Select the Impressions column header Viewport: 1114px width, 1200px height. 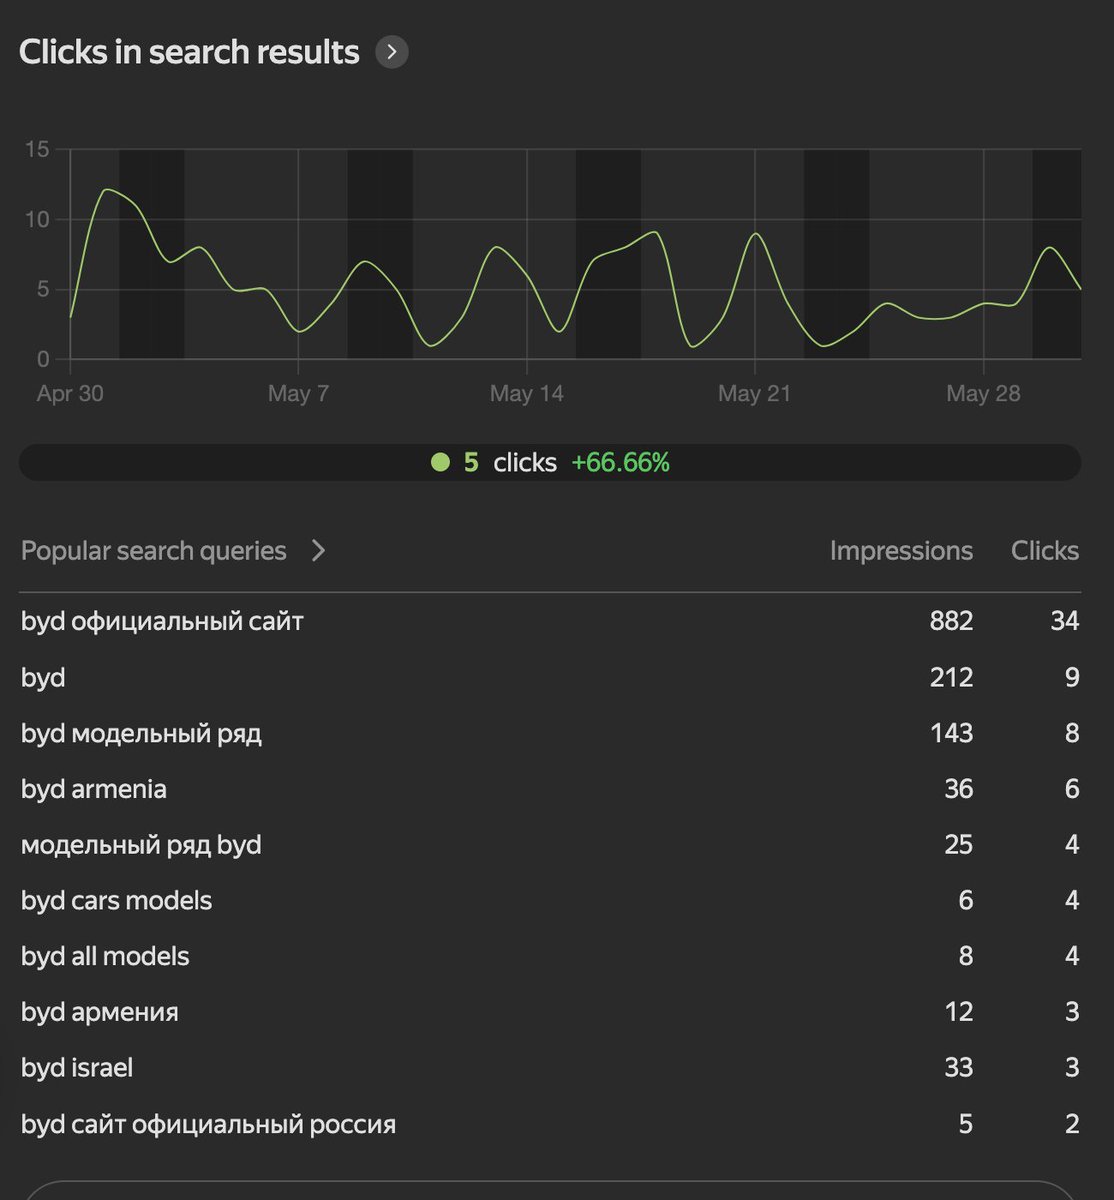click(x=901, y=551)
